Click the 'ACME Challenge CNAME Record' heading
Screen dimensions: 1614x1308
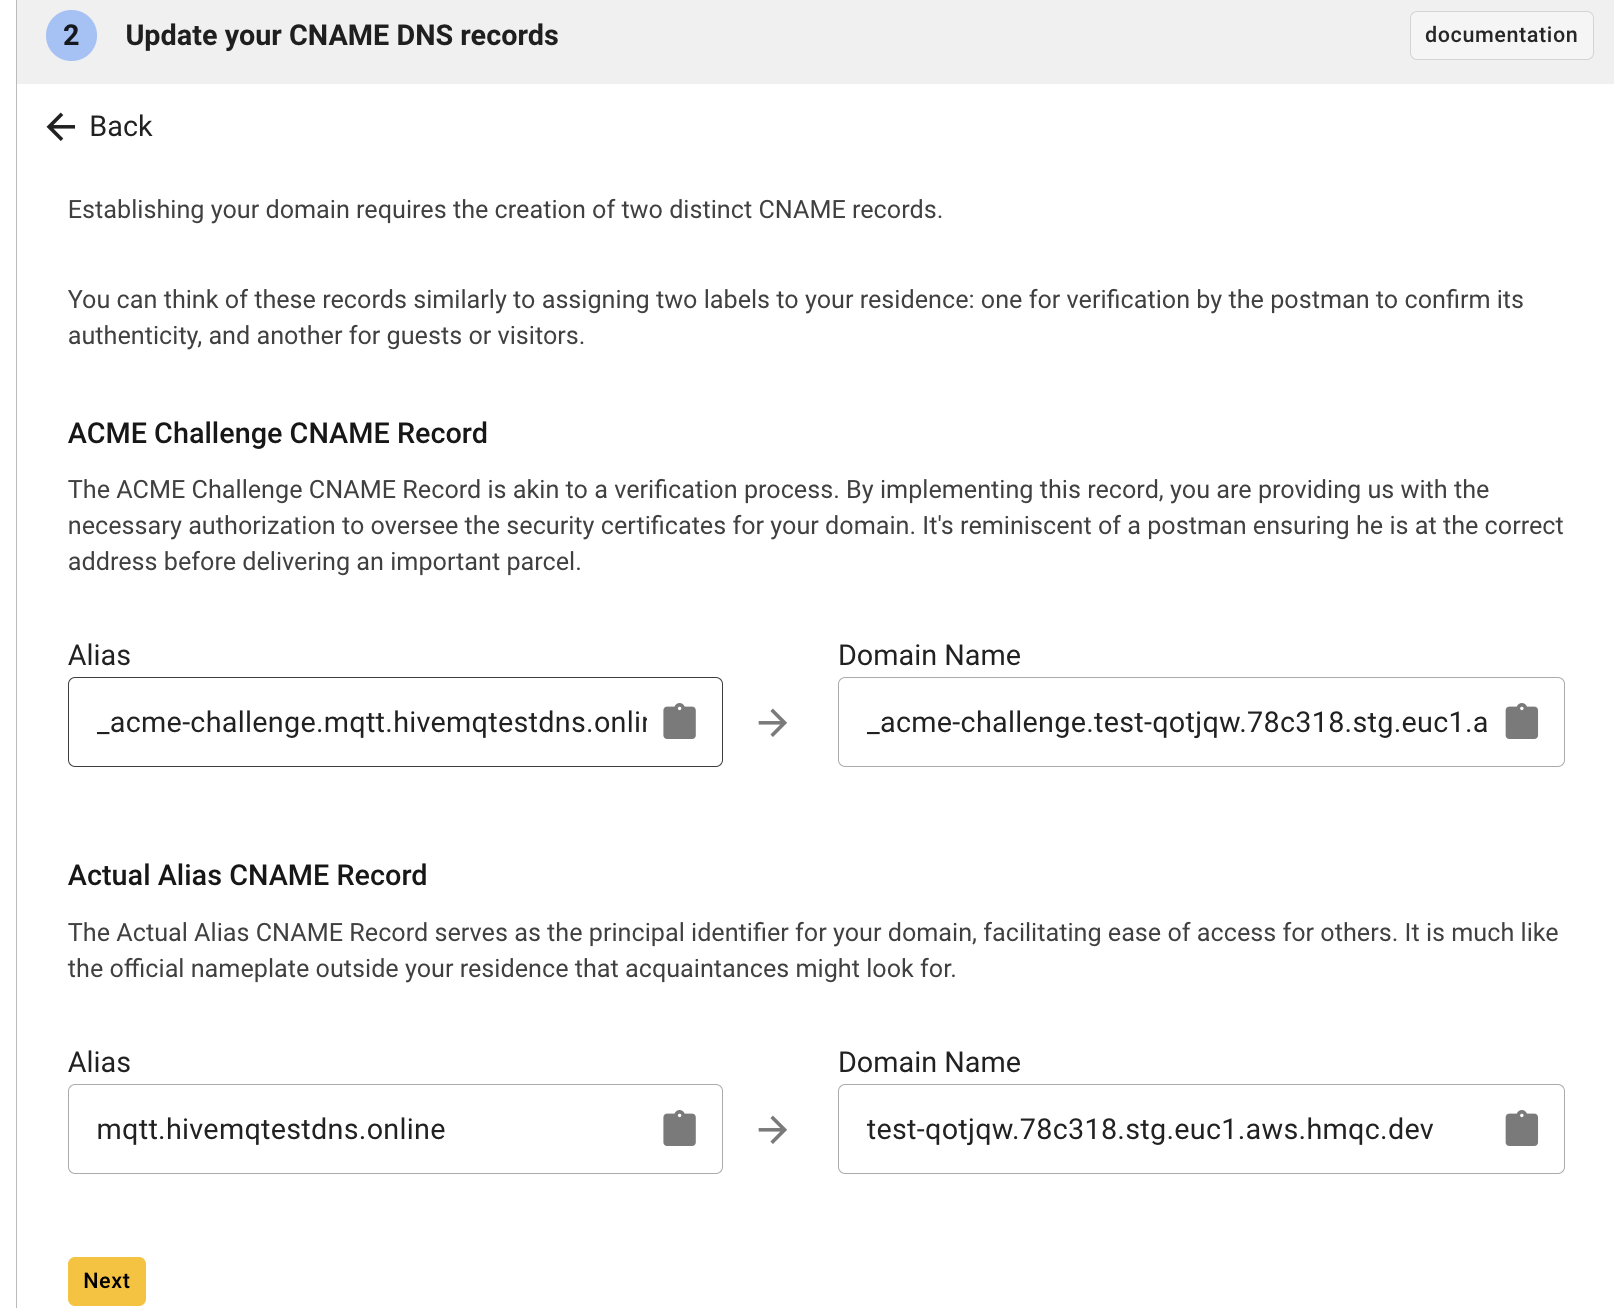(x=278, y=433)
